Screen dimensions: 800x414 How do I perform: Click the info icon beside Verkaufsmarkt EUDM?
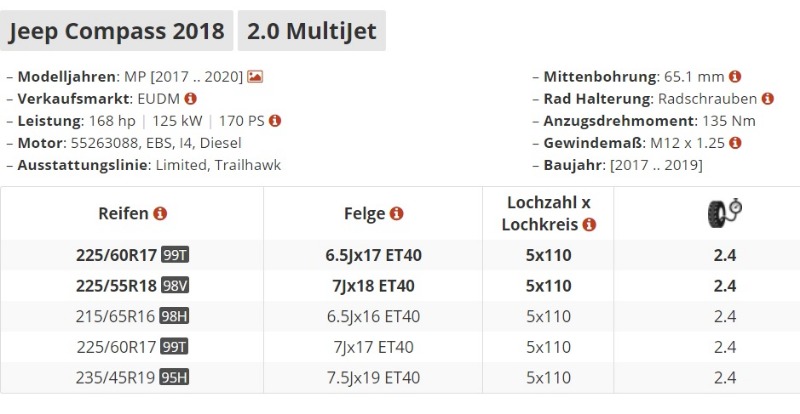[190, 98]
